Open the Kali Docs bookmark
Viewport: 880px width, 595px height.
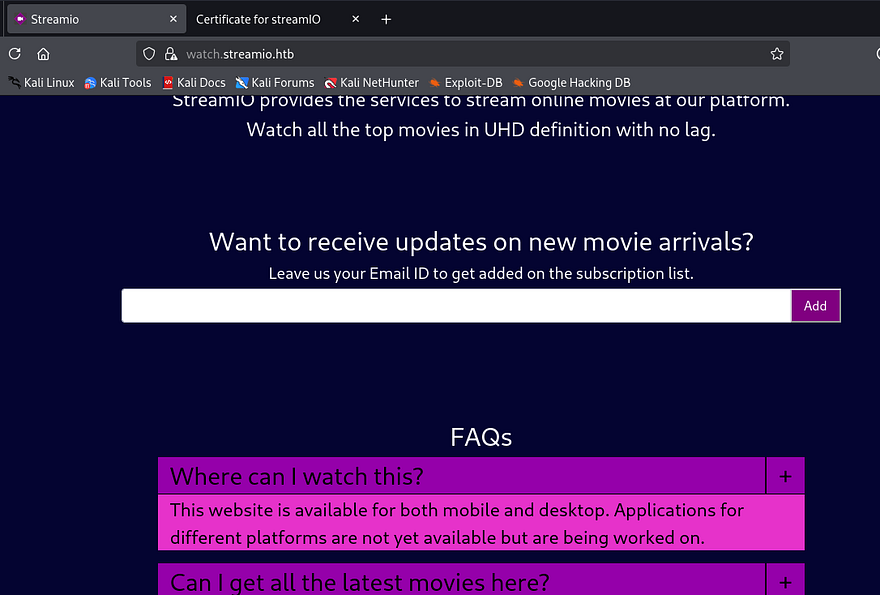click(194, 83)
